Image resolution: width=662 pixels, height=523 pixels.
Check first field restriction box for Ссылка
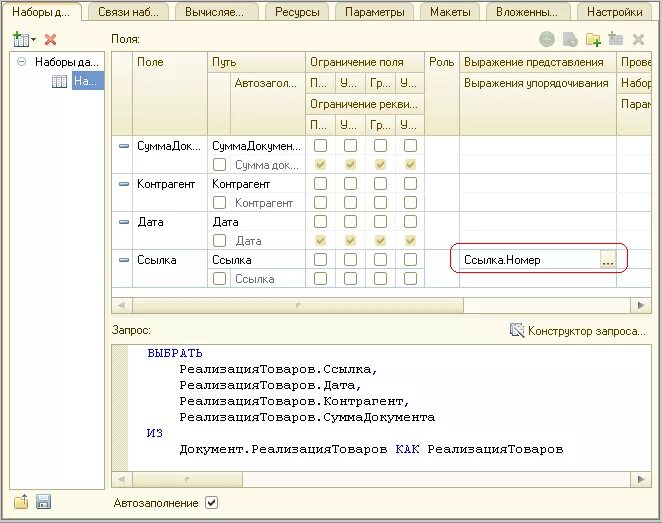coord(320,260)
